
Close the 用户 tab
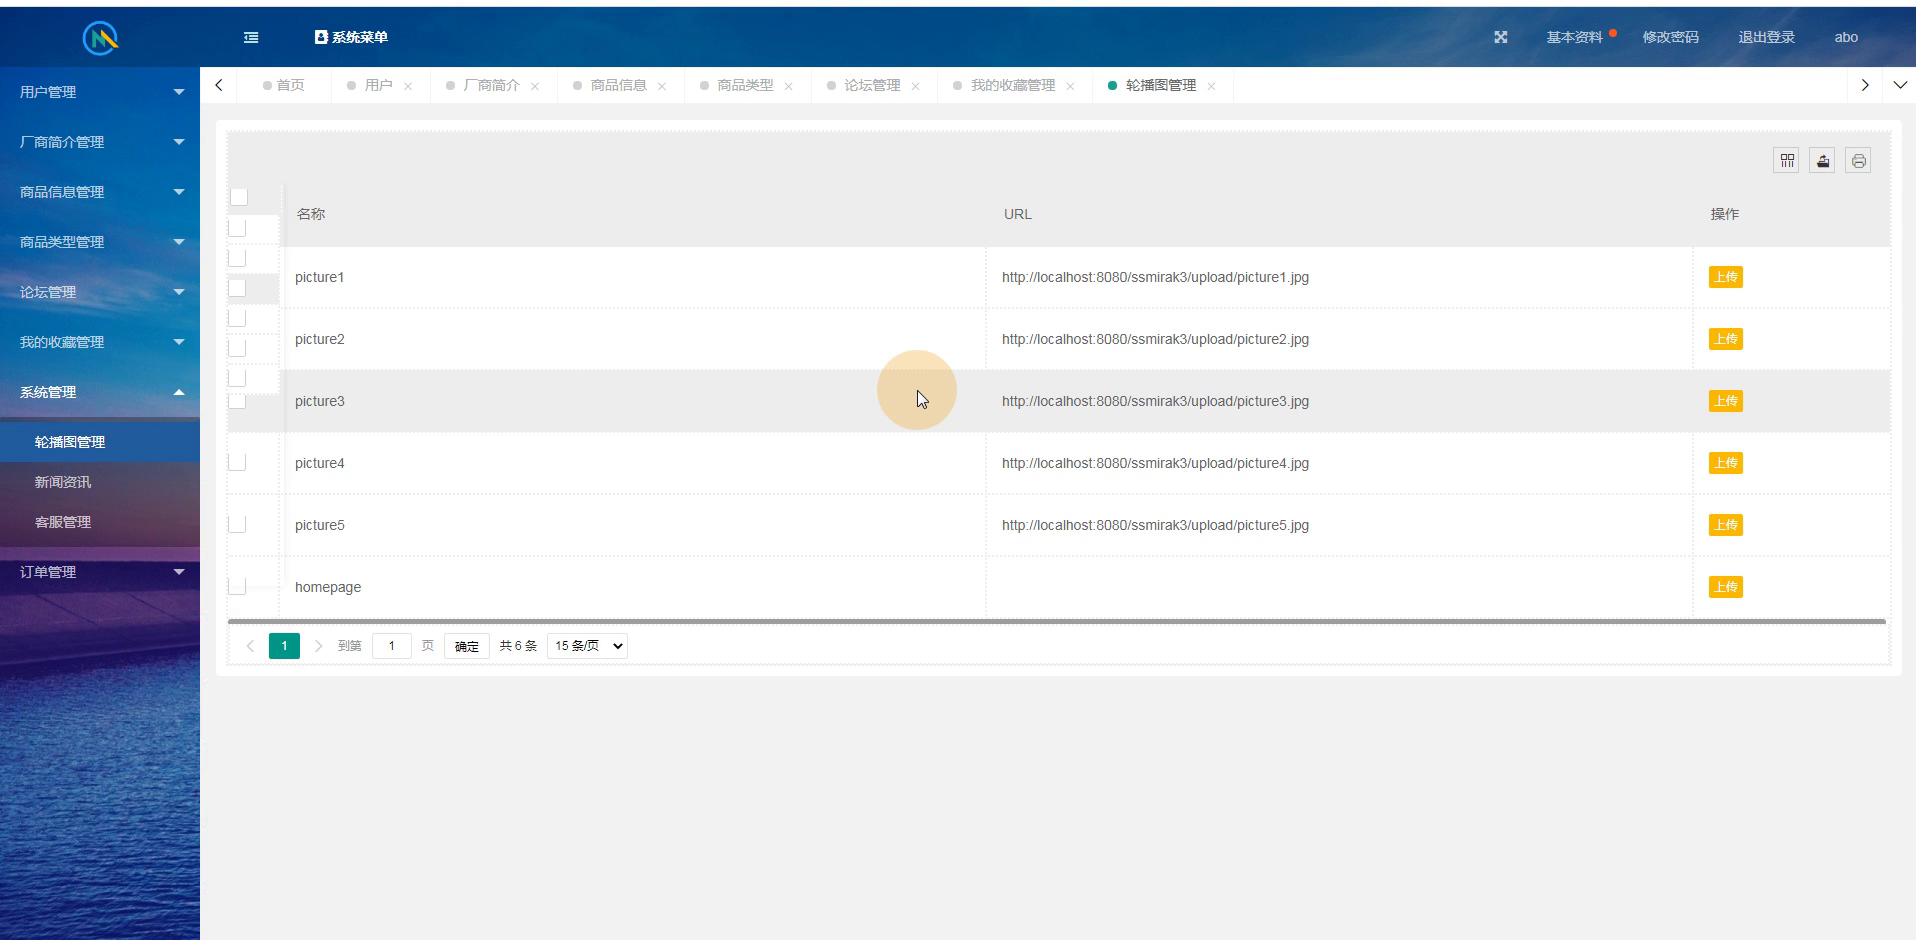408,86
